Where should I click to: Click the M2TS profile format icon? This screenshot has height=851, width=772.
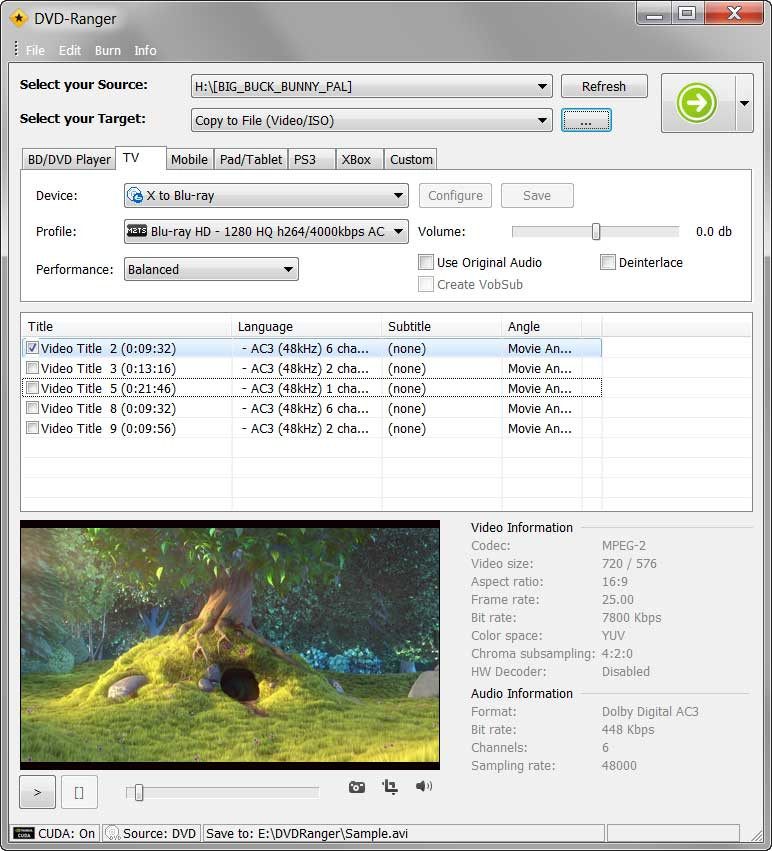[137, 231]
